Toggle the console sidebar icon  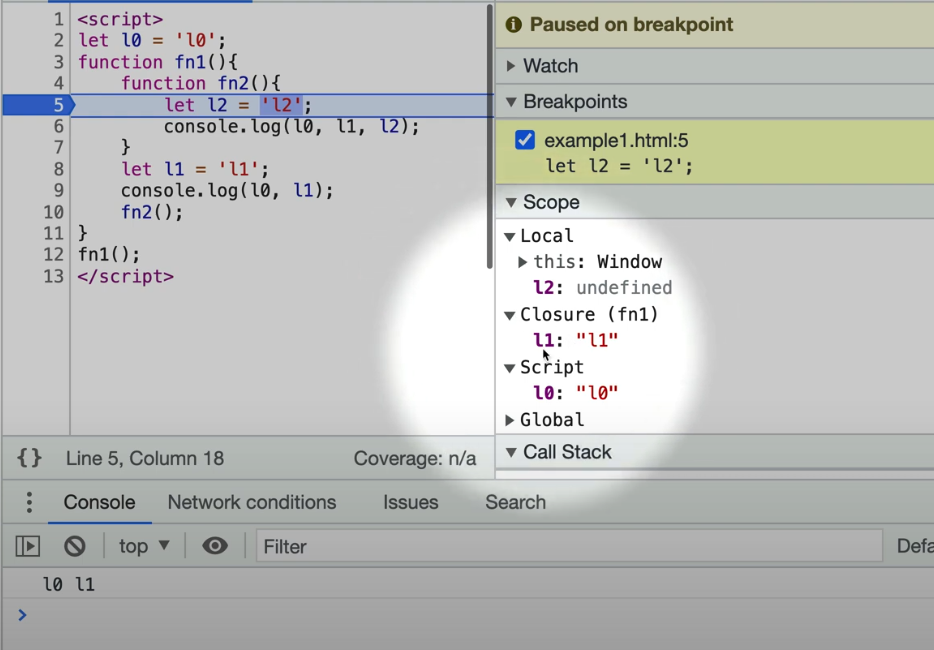27,546
